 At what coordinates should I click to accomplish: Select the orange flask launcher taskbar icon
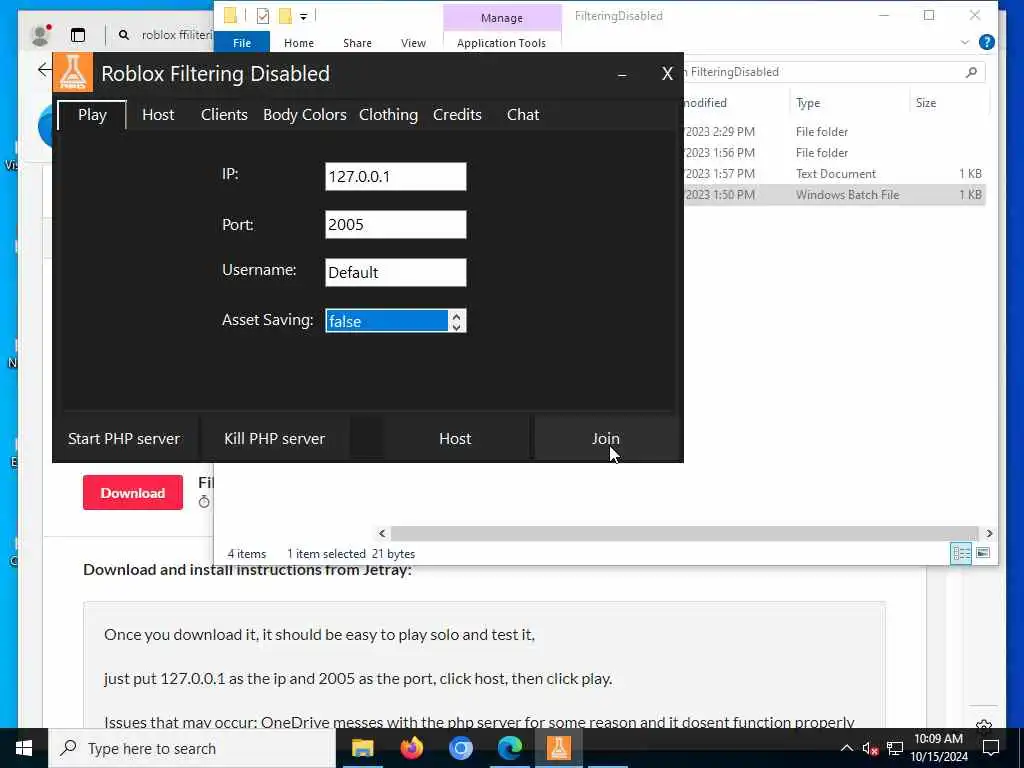(x=558, y=748)
